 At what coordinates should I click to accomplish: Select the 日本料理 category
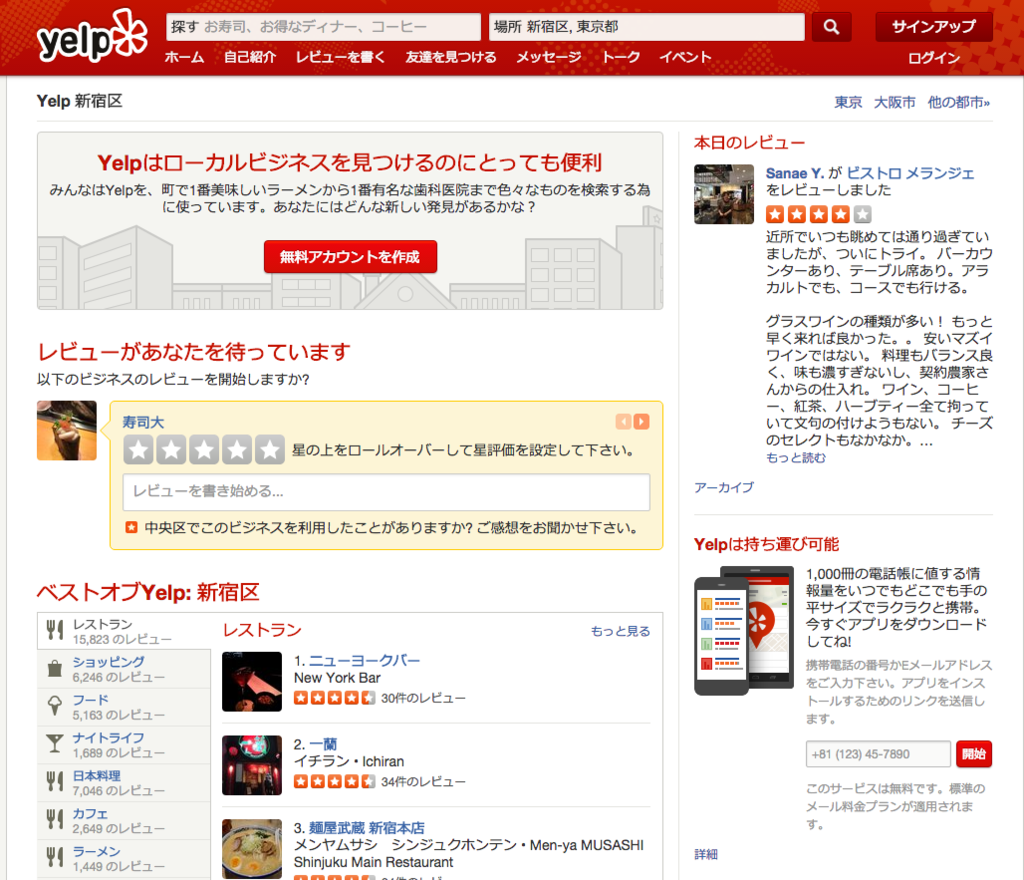124,782
